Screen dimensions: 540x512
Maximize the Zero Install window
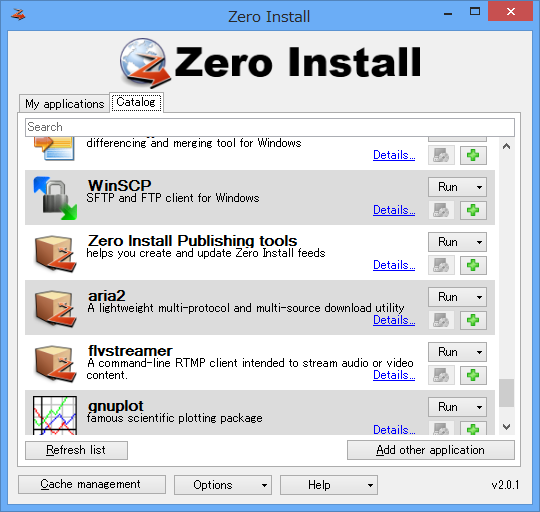click(x=475, y=11)
